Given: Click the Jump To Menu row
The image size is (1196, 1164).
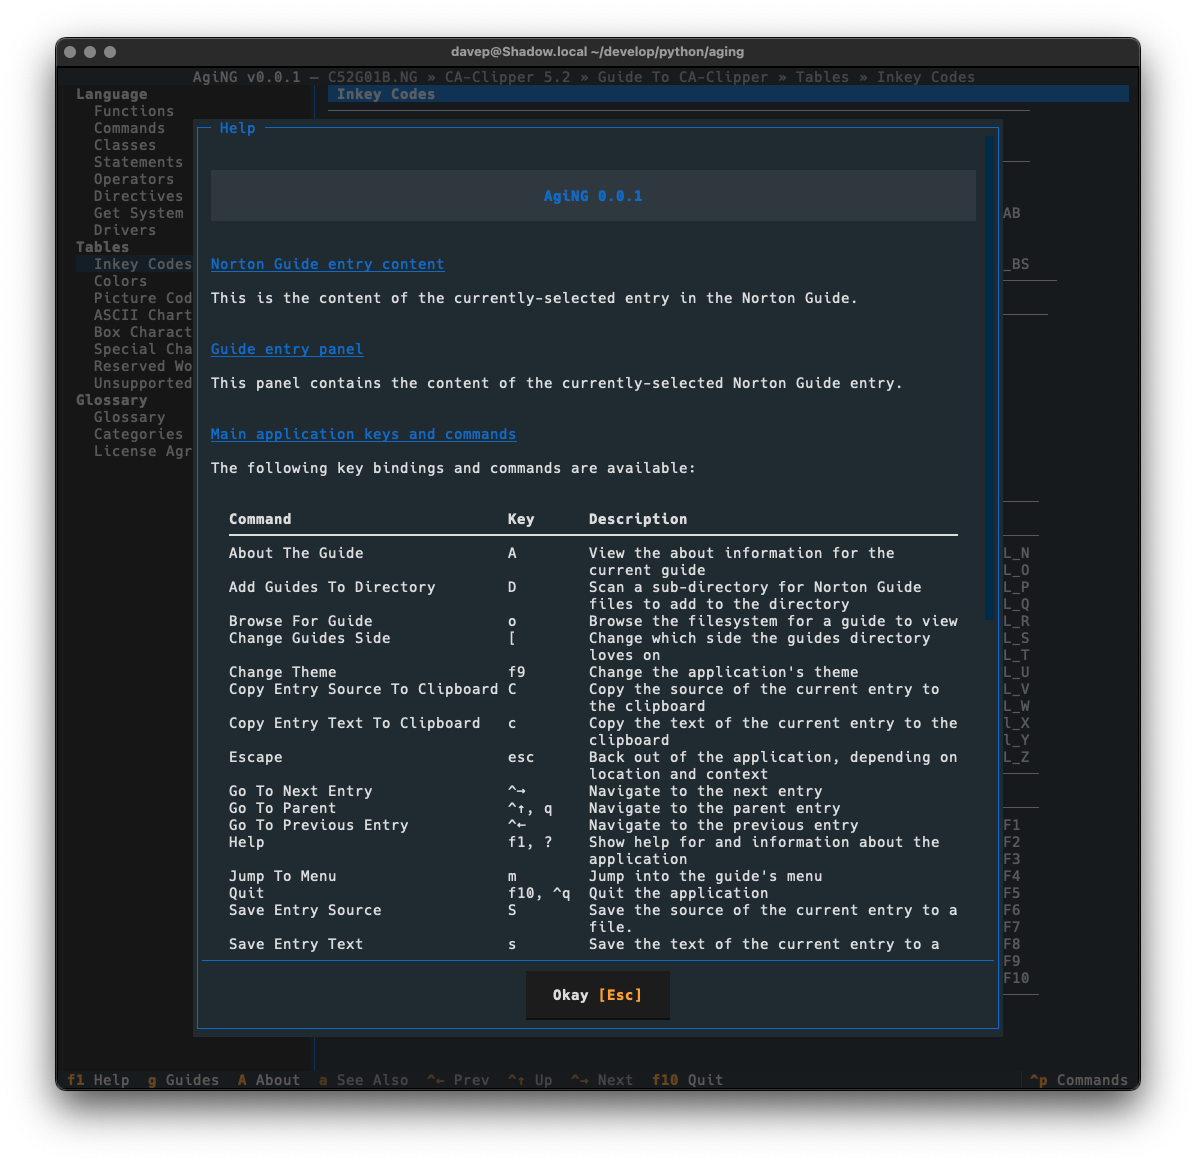Looking at the screenshot, I should point(593,876).
